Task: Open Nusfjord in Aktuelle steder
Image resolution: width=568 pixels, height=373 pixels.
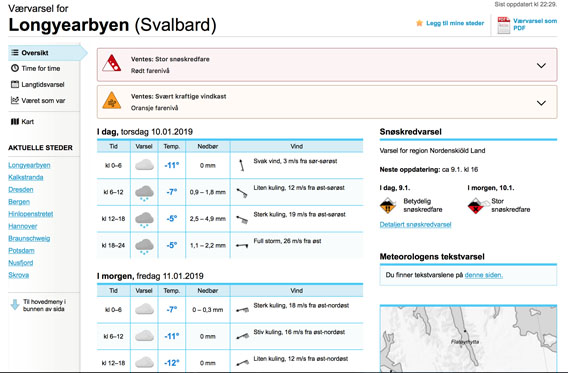Action: pos(21,263)
